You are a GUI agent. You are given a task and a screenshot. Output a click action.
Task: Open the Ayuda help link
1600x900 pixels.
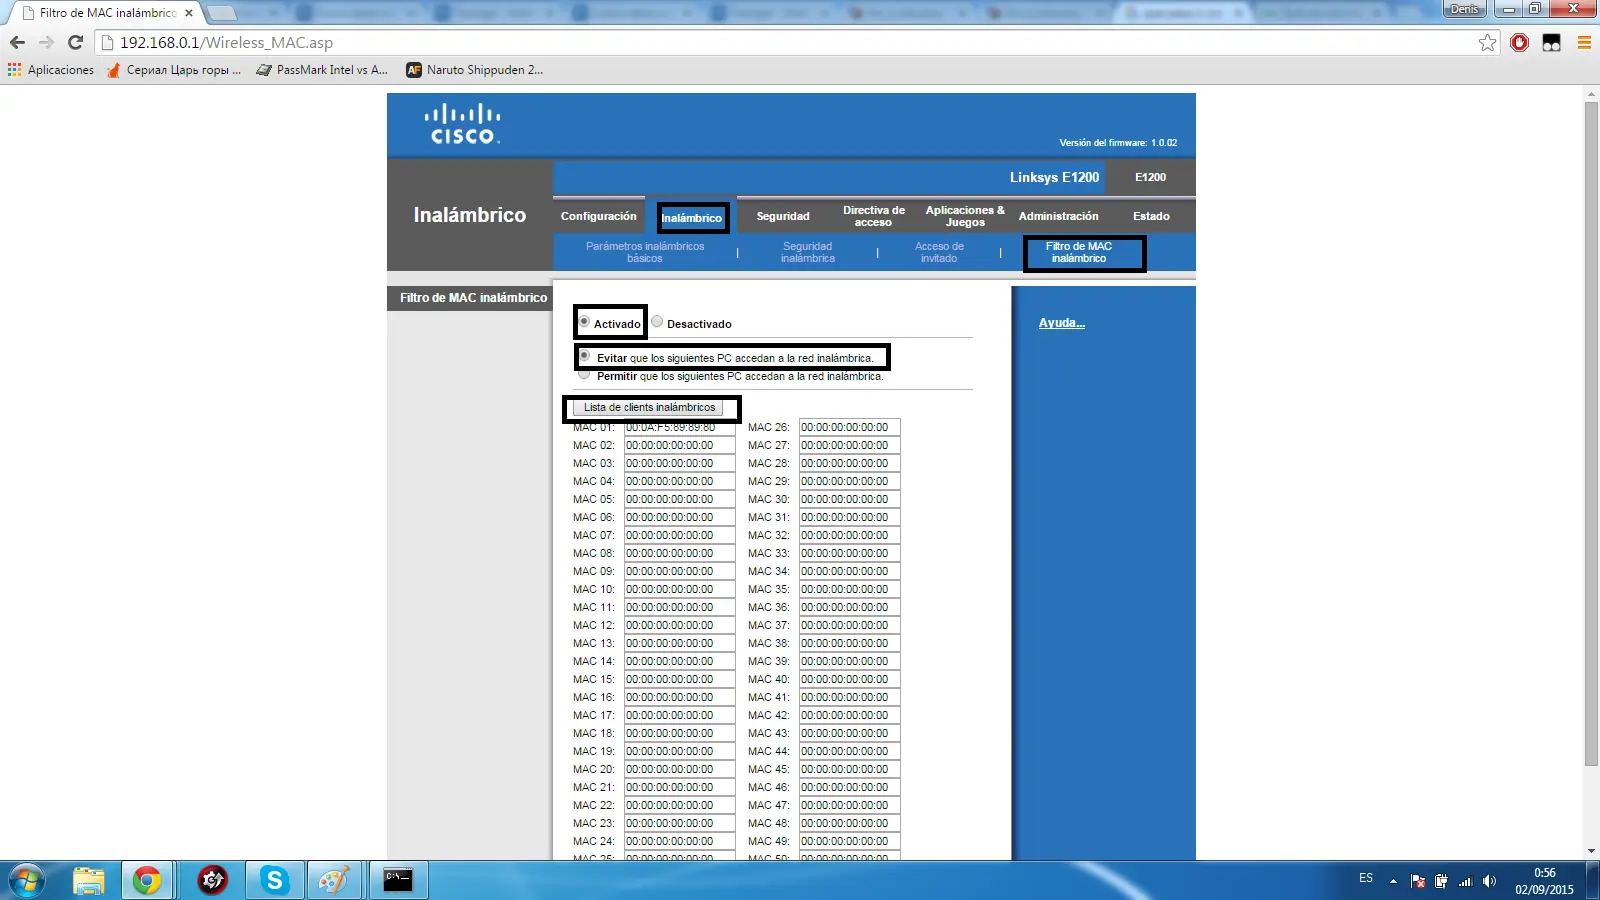point(1061,323)
